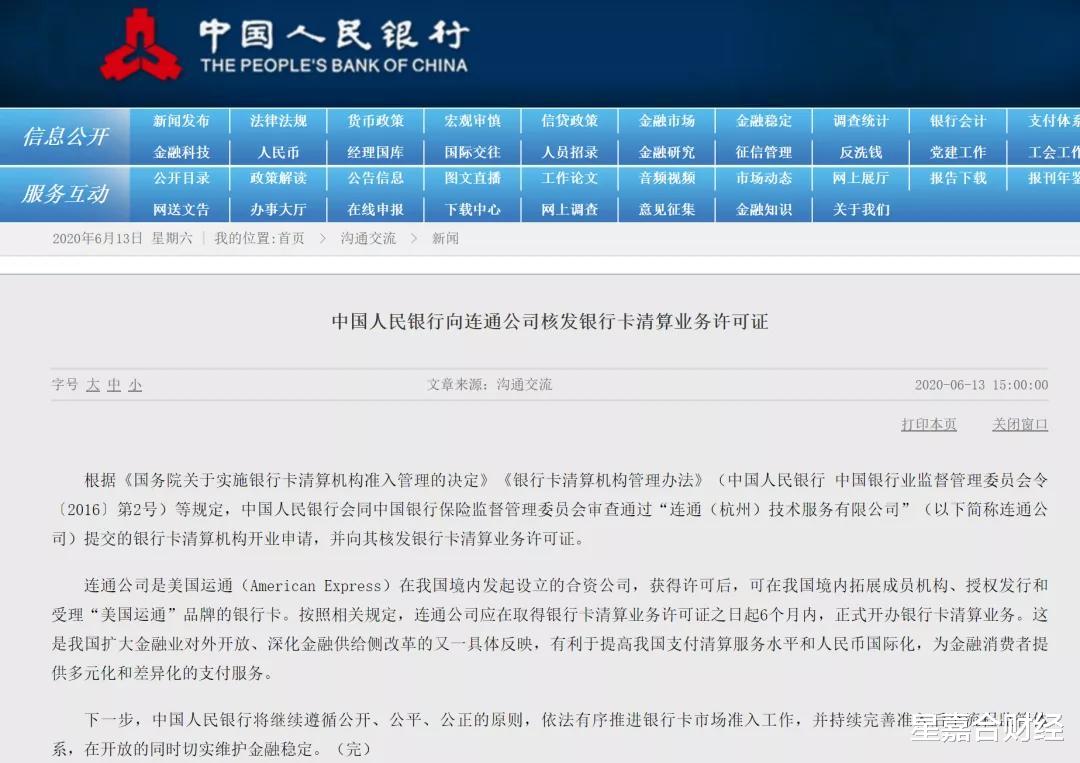Image resolution: width=1080 pixels, height=763 pixels.
Task: Click the 打印本页 print link
Action: [928, 424]
